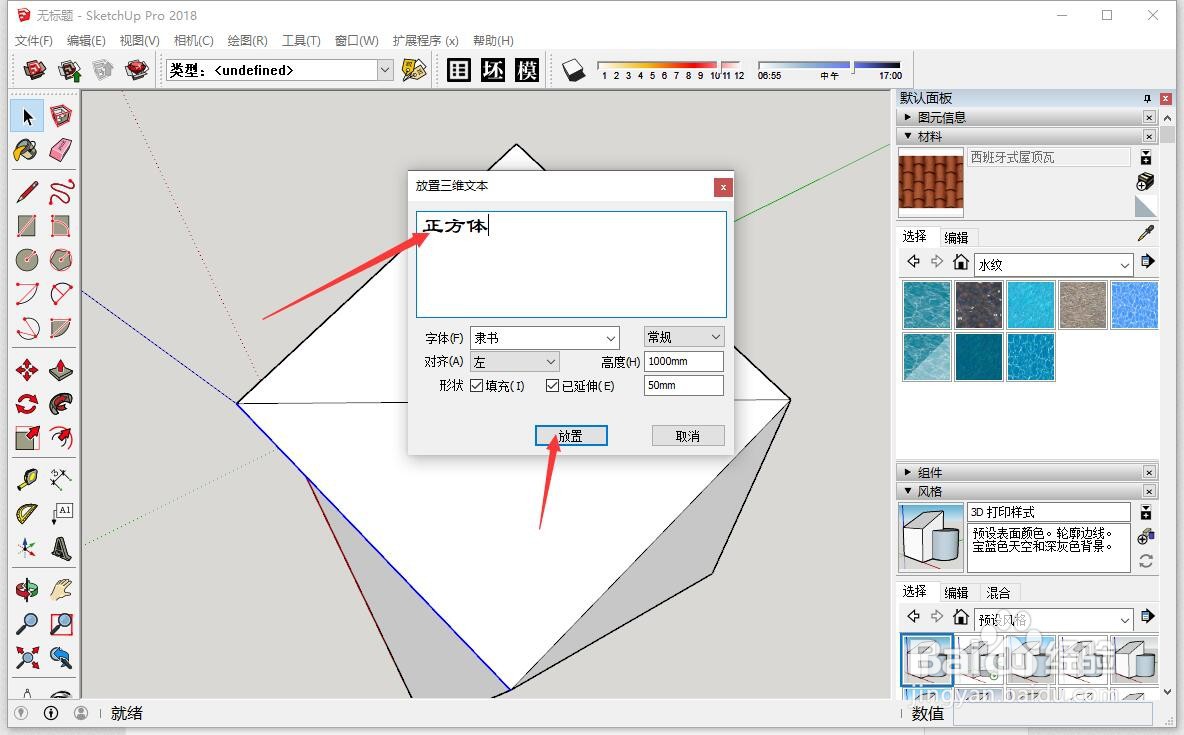Activate the Tape Measure tool
The image size is (1184, 735).
coord(27,477)
